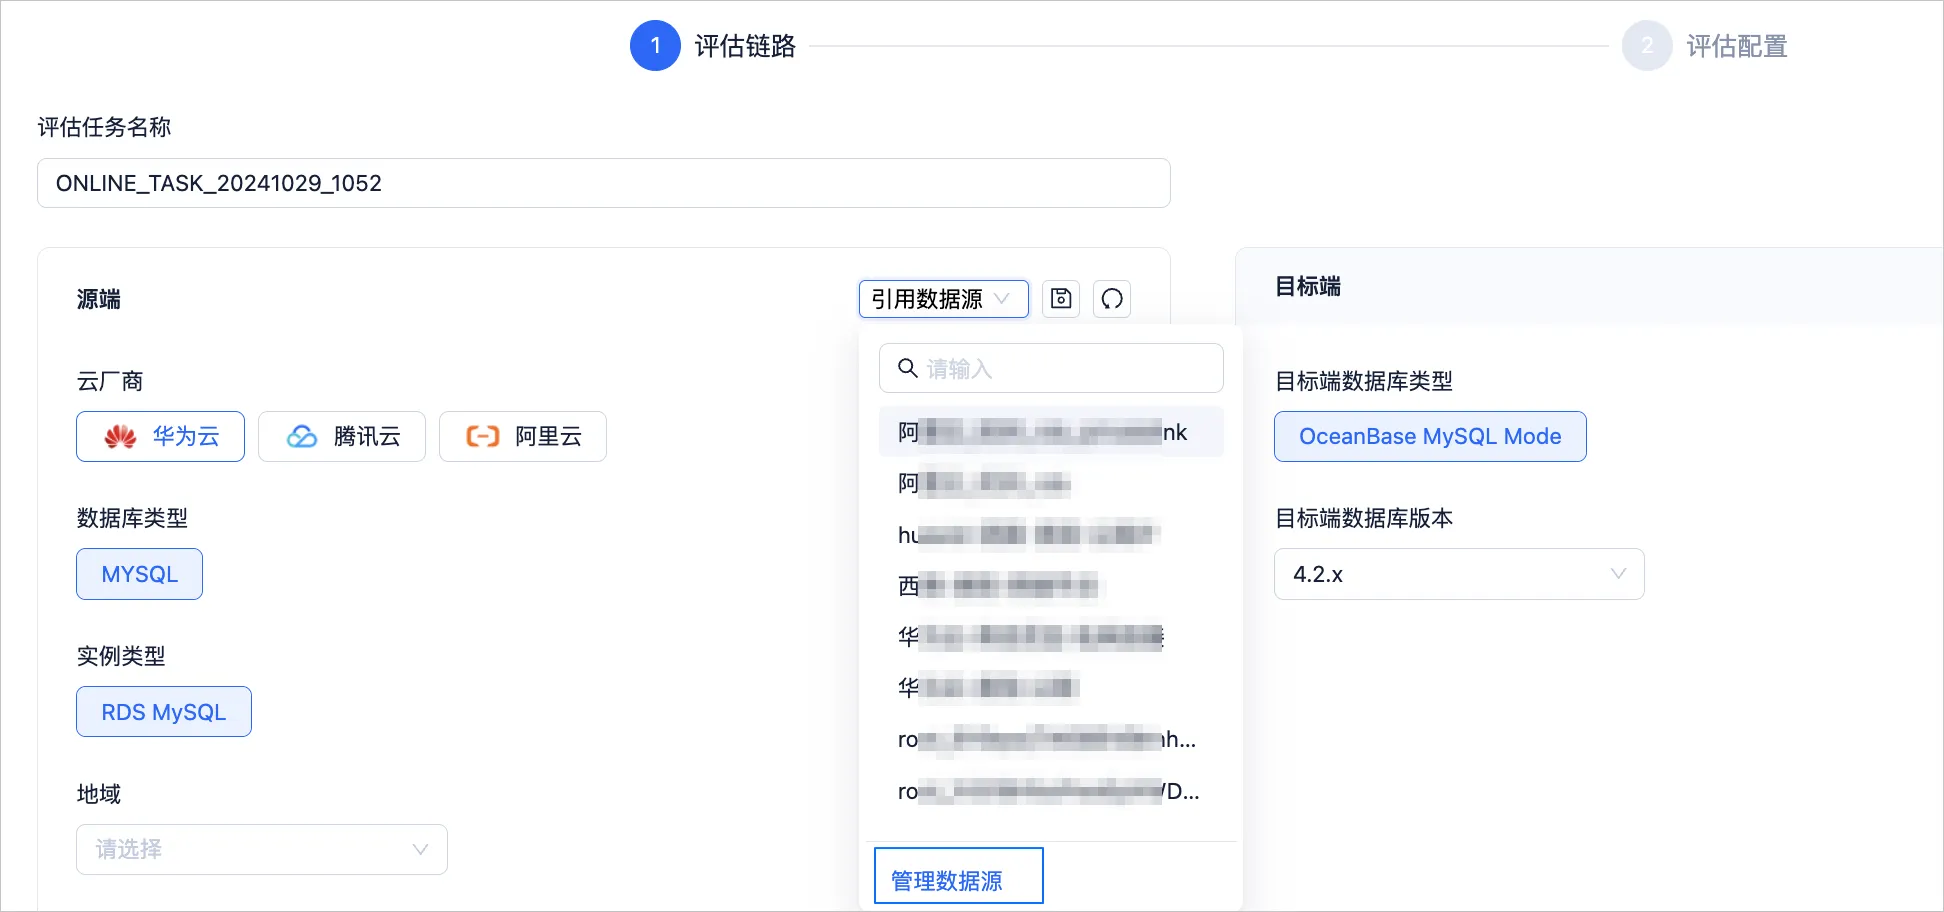Choose data source entry starting with hu
This screenshot has width=1944, height=912.
coord(1051,535)
